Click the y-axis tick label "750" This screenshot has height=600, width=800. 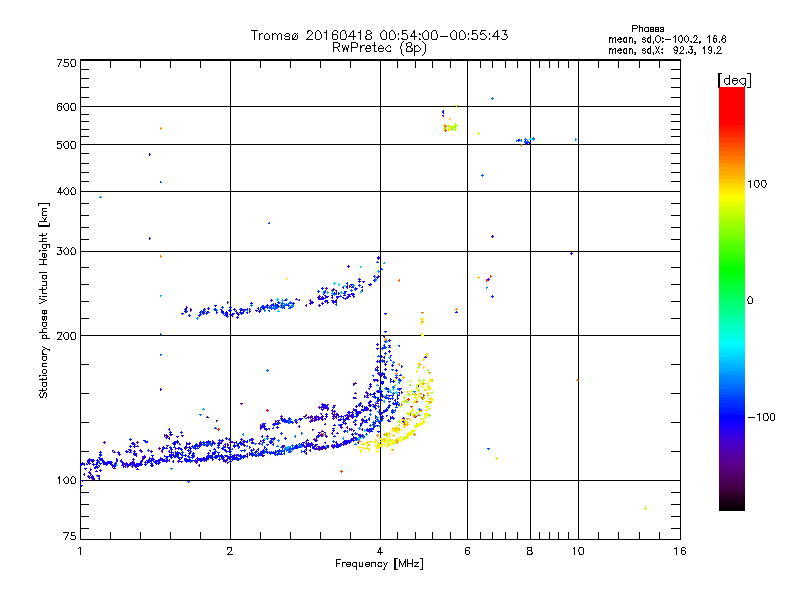66,63
